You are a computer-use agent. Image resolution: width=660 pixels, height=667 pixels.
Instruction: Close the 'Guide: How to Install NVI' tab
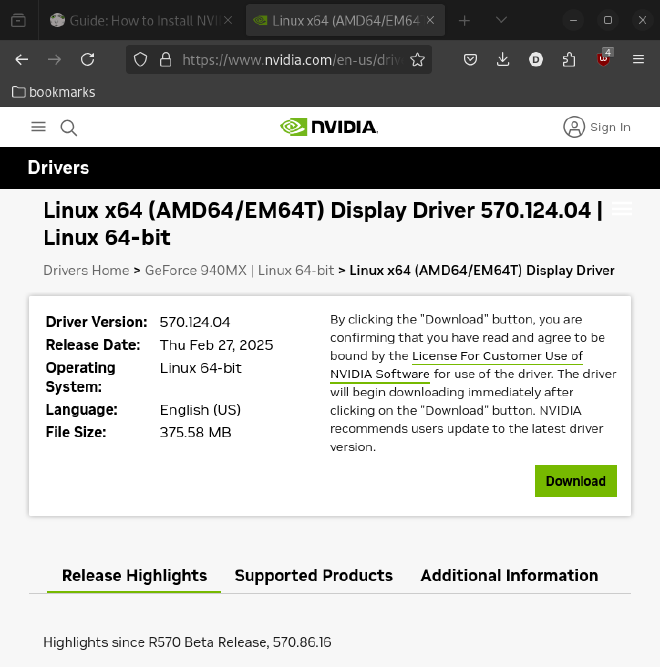tap(228, 20)
